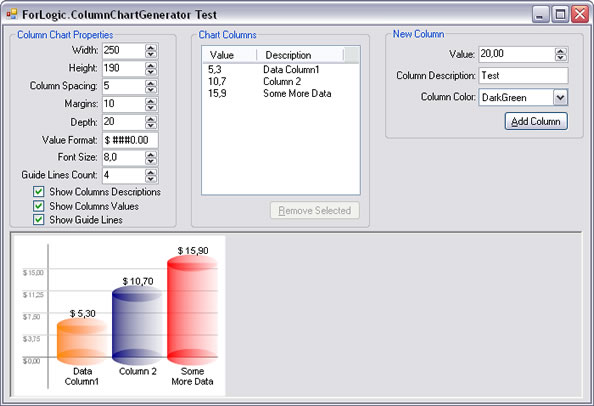
Task: Increase Depth value up arrow
Action: [x=151, y=119]
